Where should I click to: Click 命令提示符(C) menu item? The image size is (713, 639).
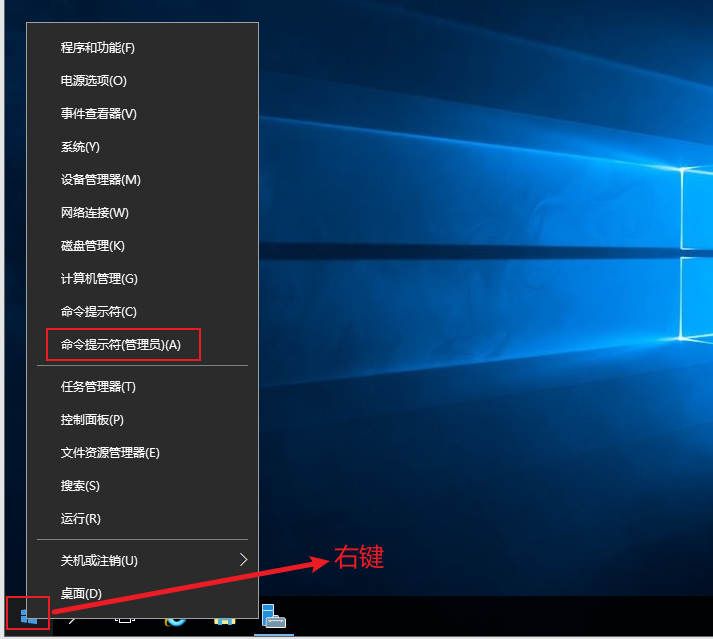point(142,312)
